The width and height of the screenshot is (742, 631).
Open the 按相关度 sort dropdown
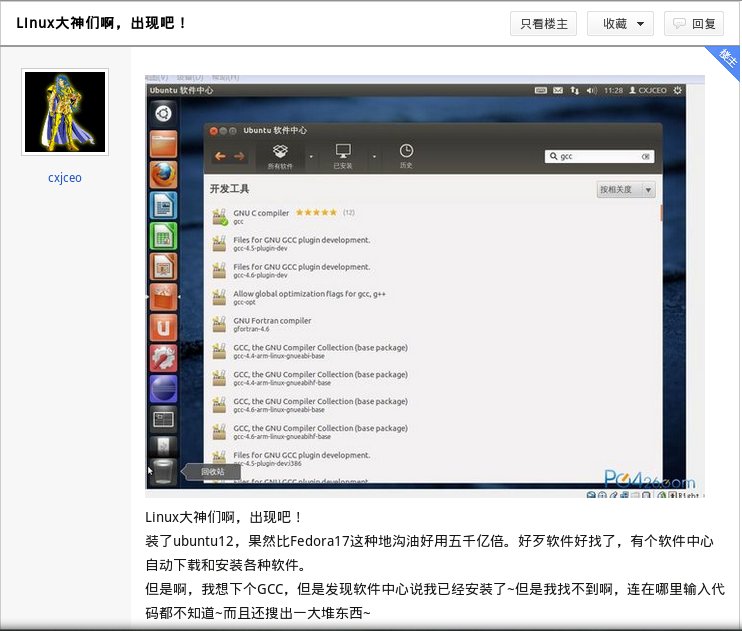click(x=626, y=190)
